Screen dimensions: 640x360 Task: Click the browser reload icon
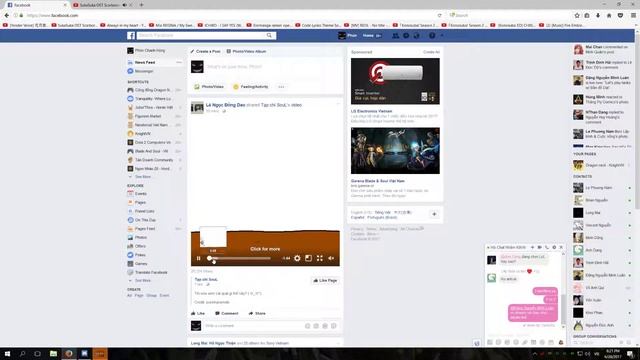pos(440,16)
